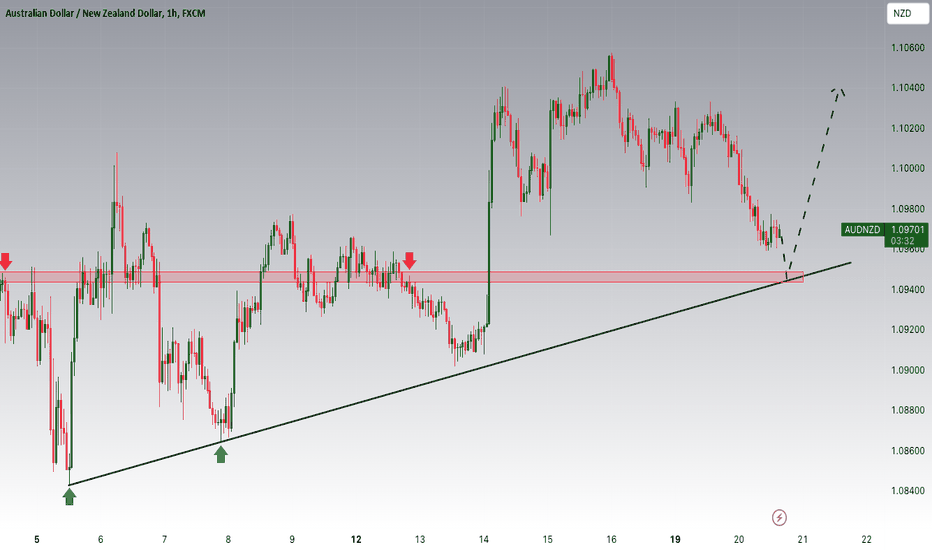Click date label 13 on time axis
The image size is (932, 550).
click(420, 539)
